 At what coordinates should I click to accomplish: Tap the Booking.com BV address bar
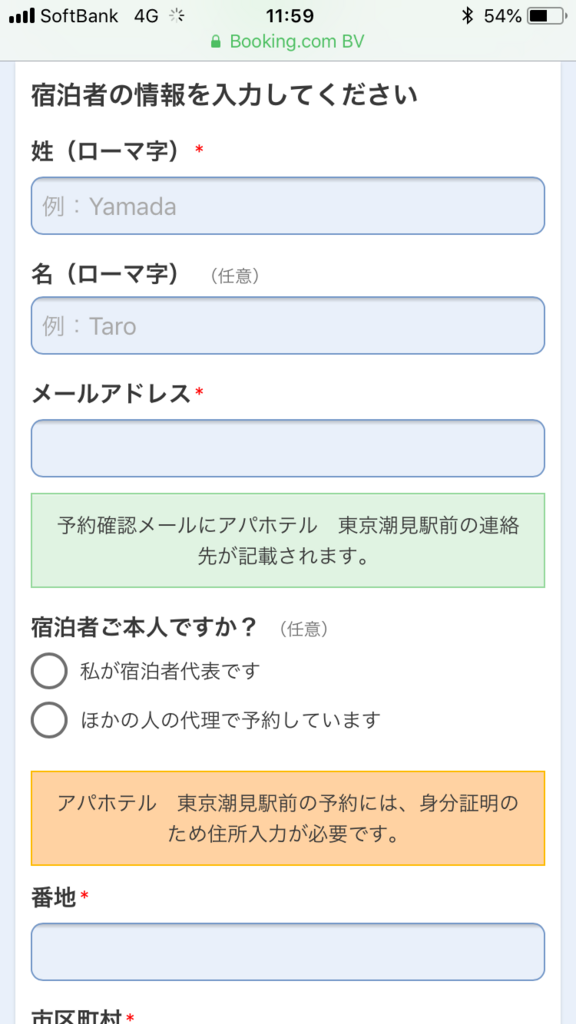point(288,42)
